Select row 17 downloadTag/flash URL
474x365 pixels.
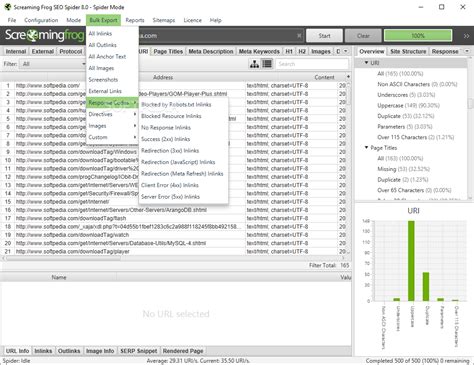click(173, 218)
